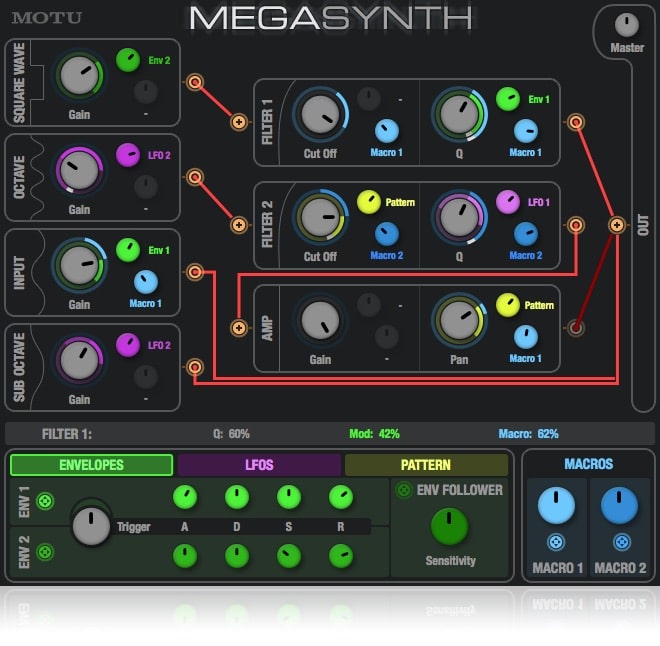This screenshot has width=660, height=646.
Task: Click the Filter 1 Cut Off knob
Action: [320, 114]
